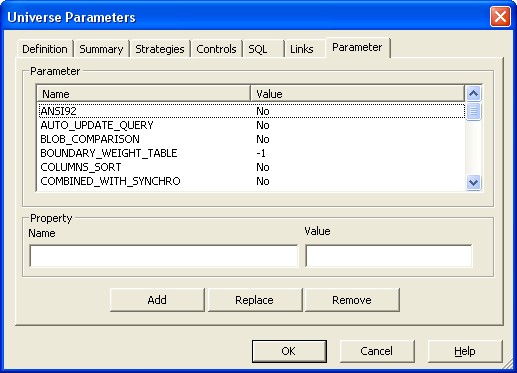
Task: Click the Remove button
Action: pyautogui.click(x=352, y=300)
